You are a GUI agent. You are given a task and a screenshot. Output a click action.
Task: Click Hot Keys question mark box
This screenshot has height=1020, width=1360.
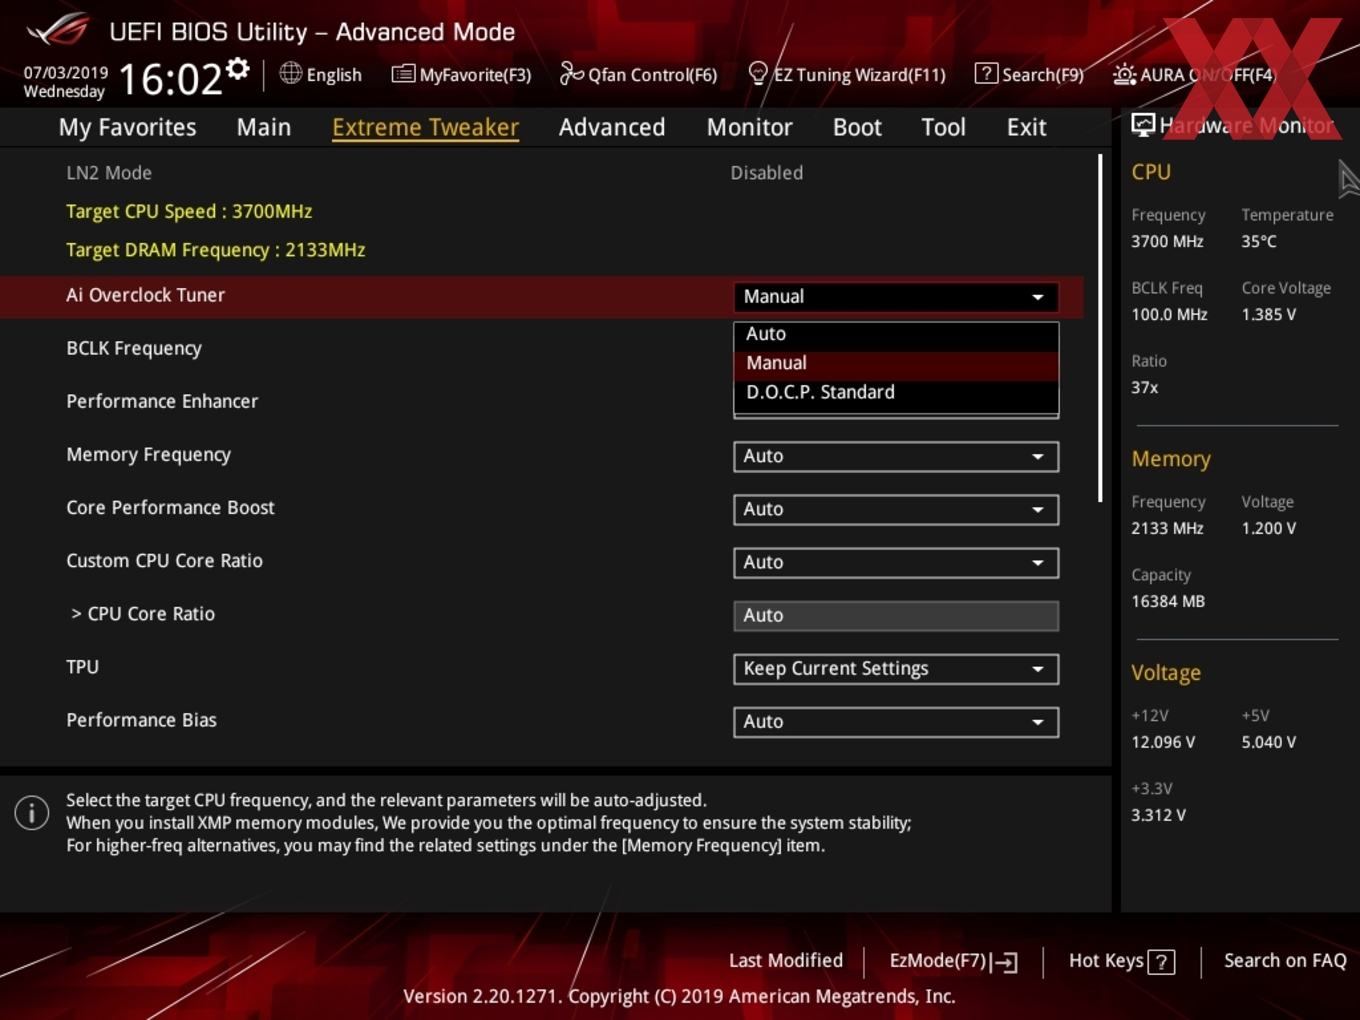pos(1161,962)
